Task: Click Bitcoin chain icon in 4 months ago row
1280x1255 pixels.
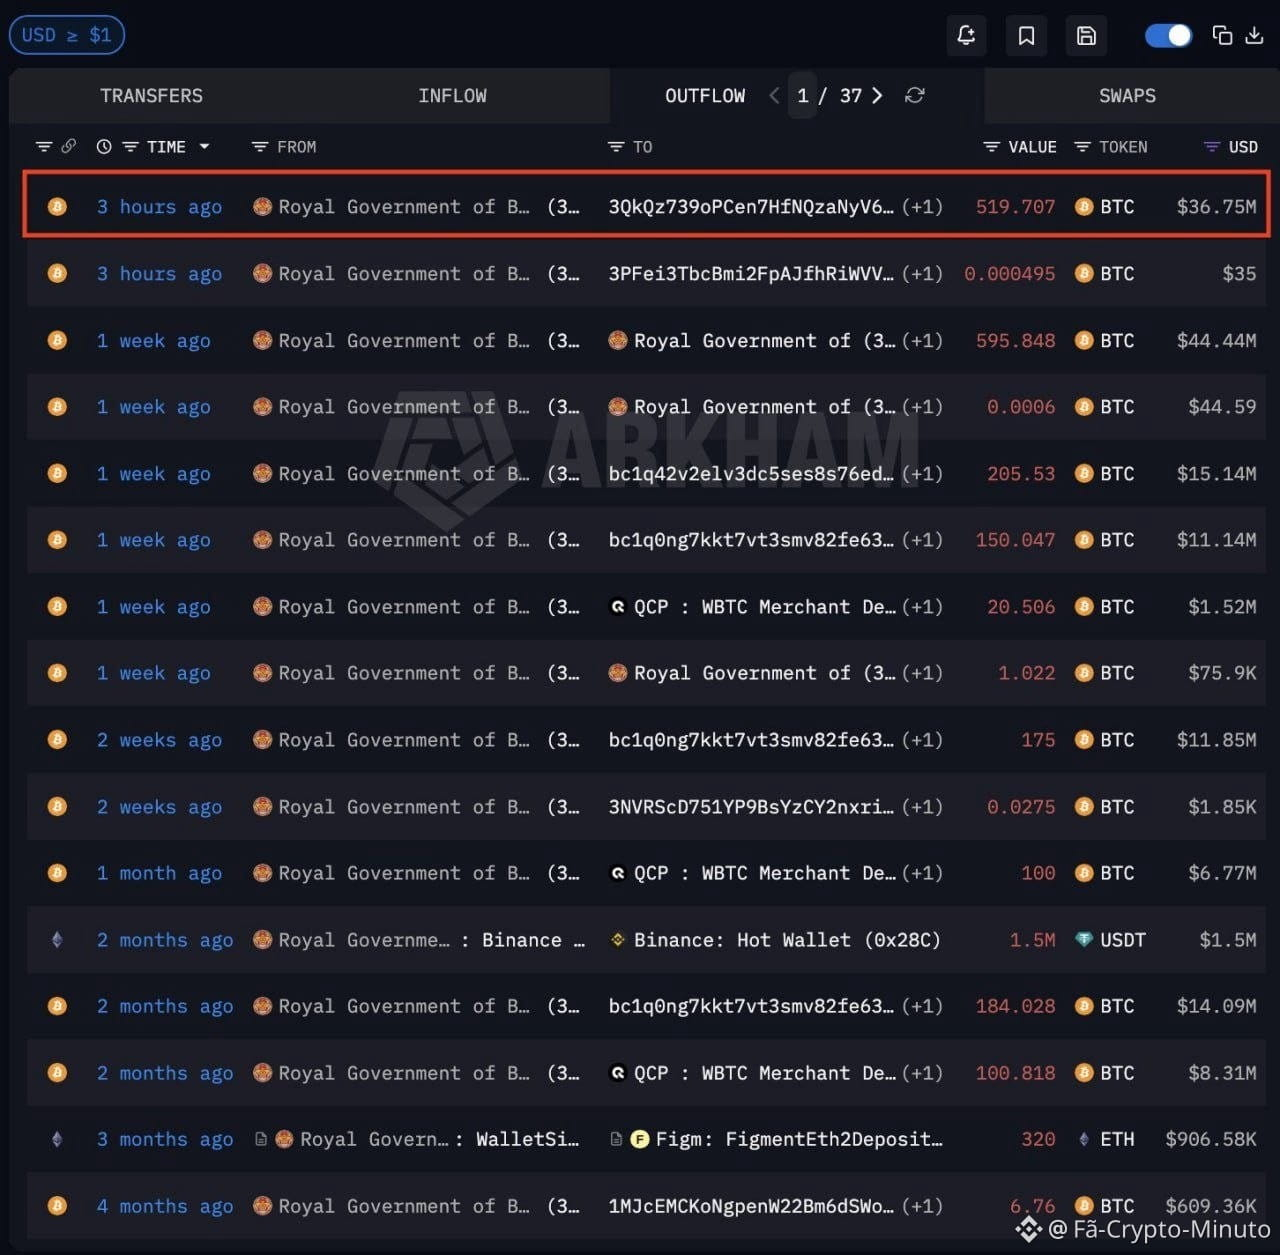Action: (x=57, y=1206)
